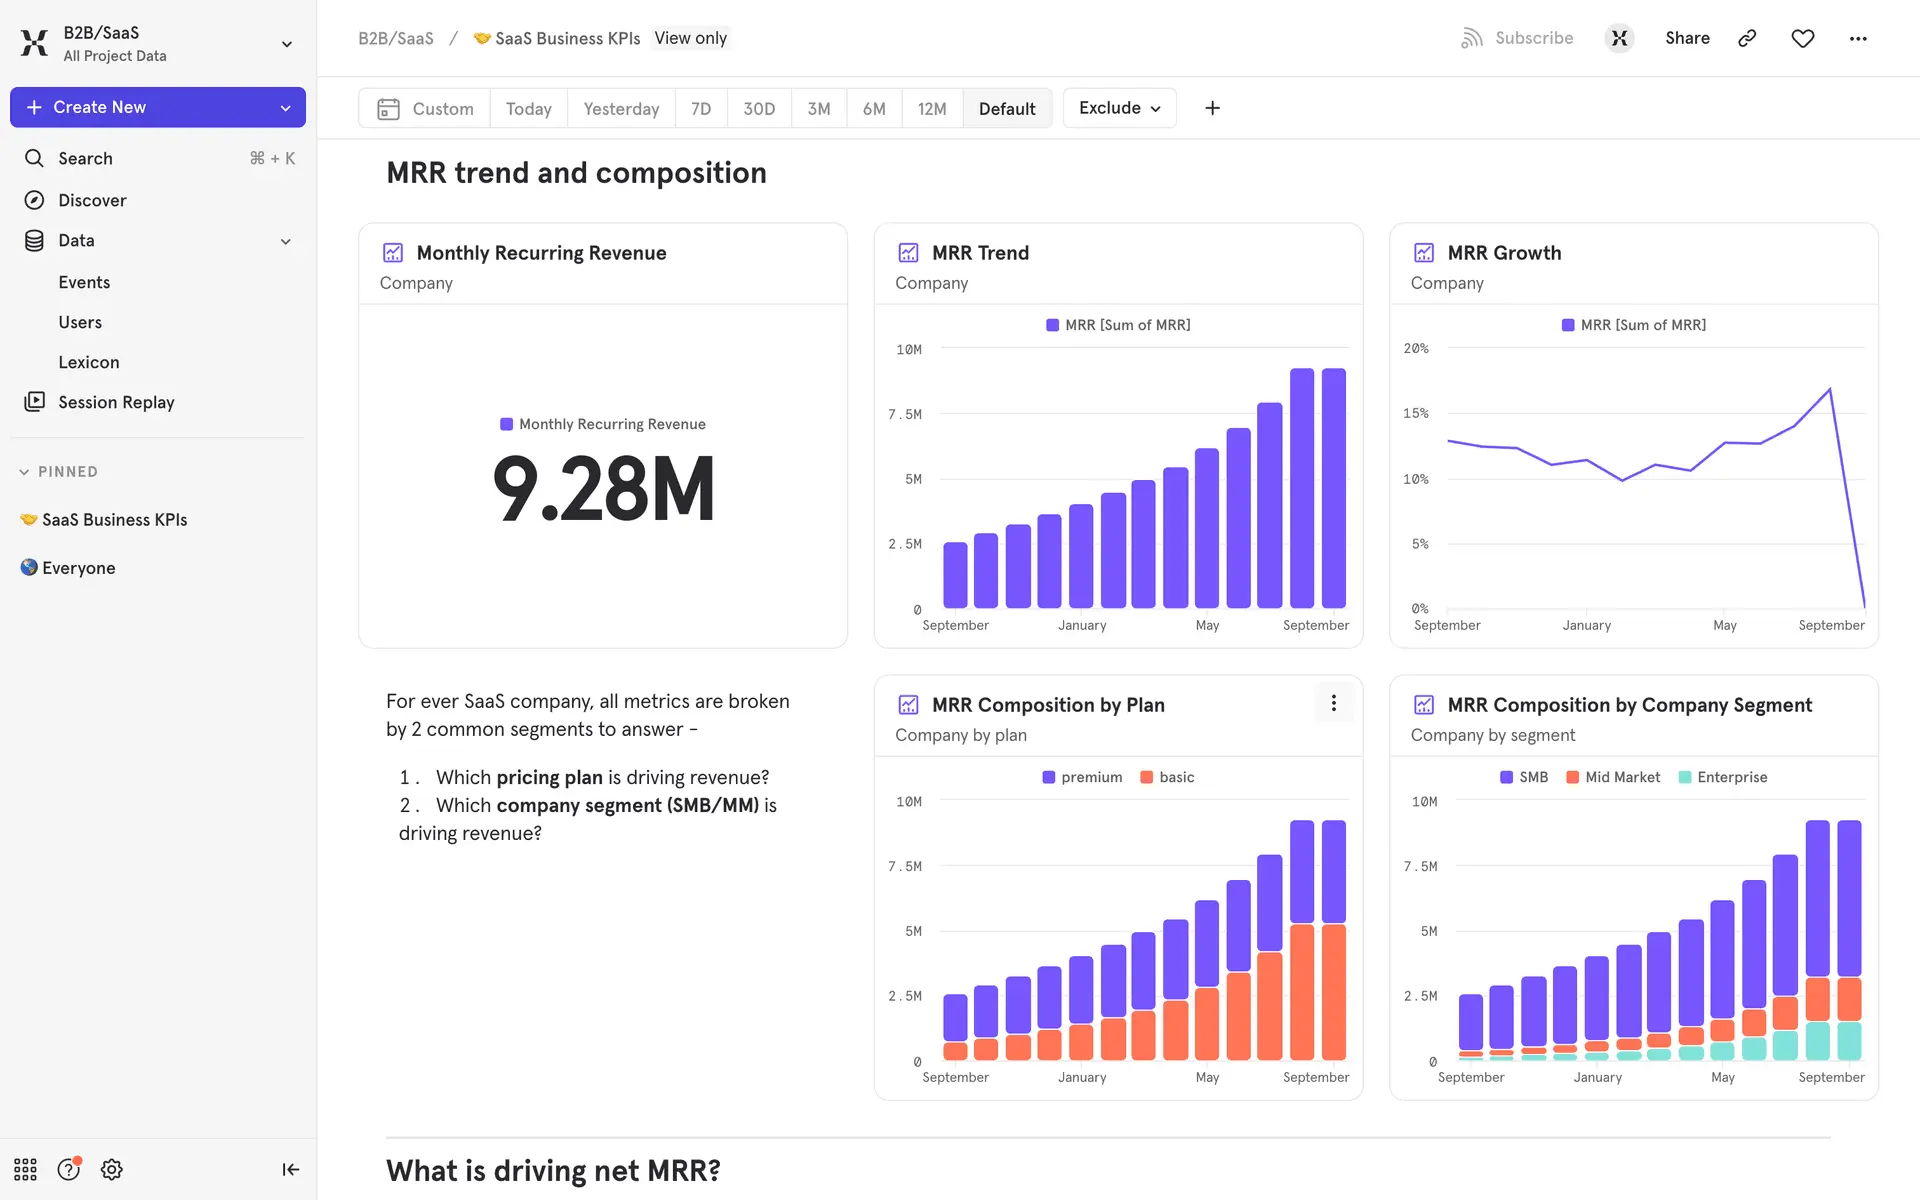Collapse the Data section chevron

click(x=286, y=241)
